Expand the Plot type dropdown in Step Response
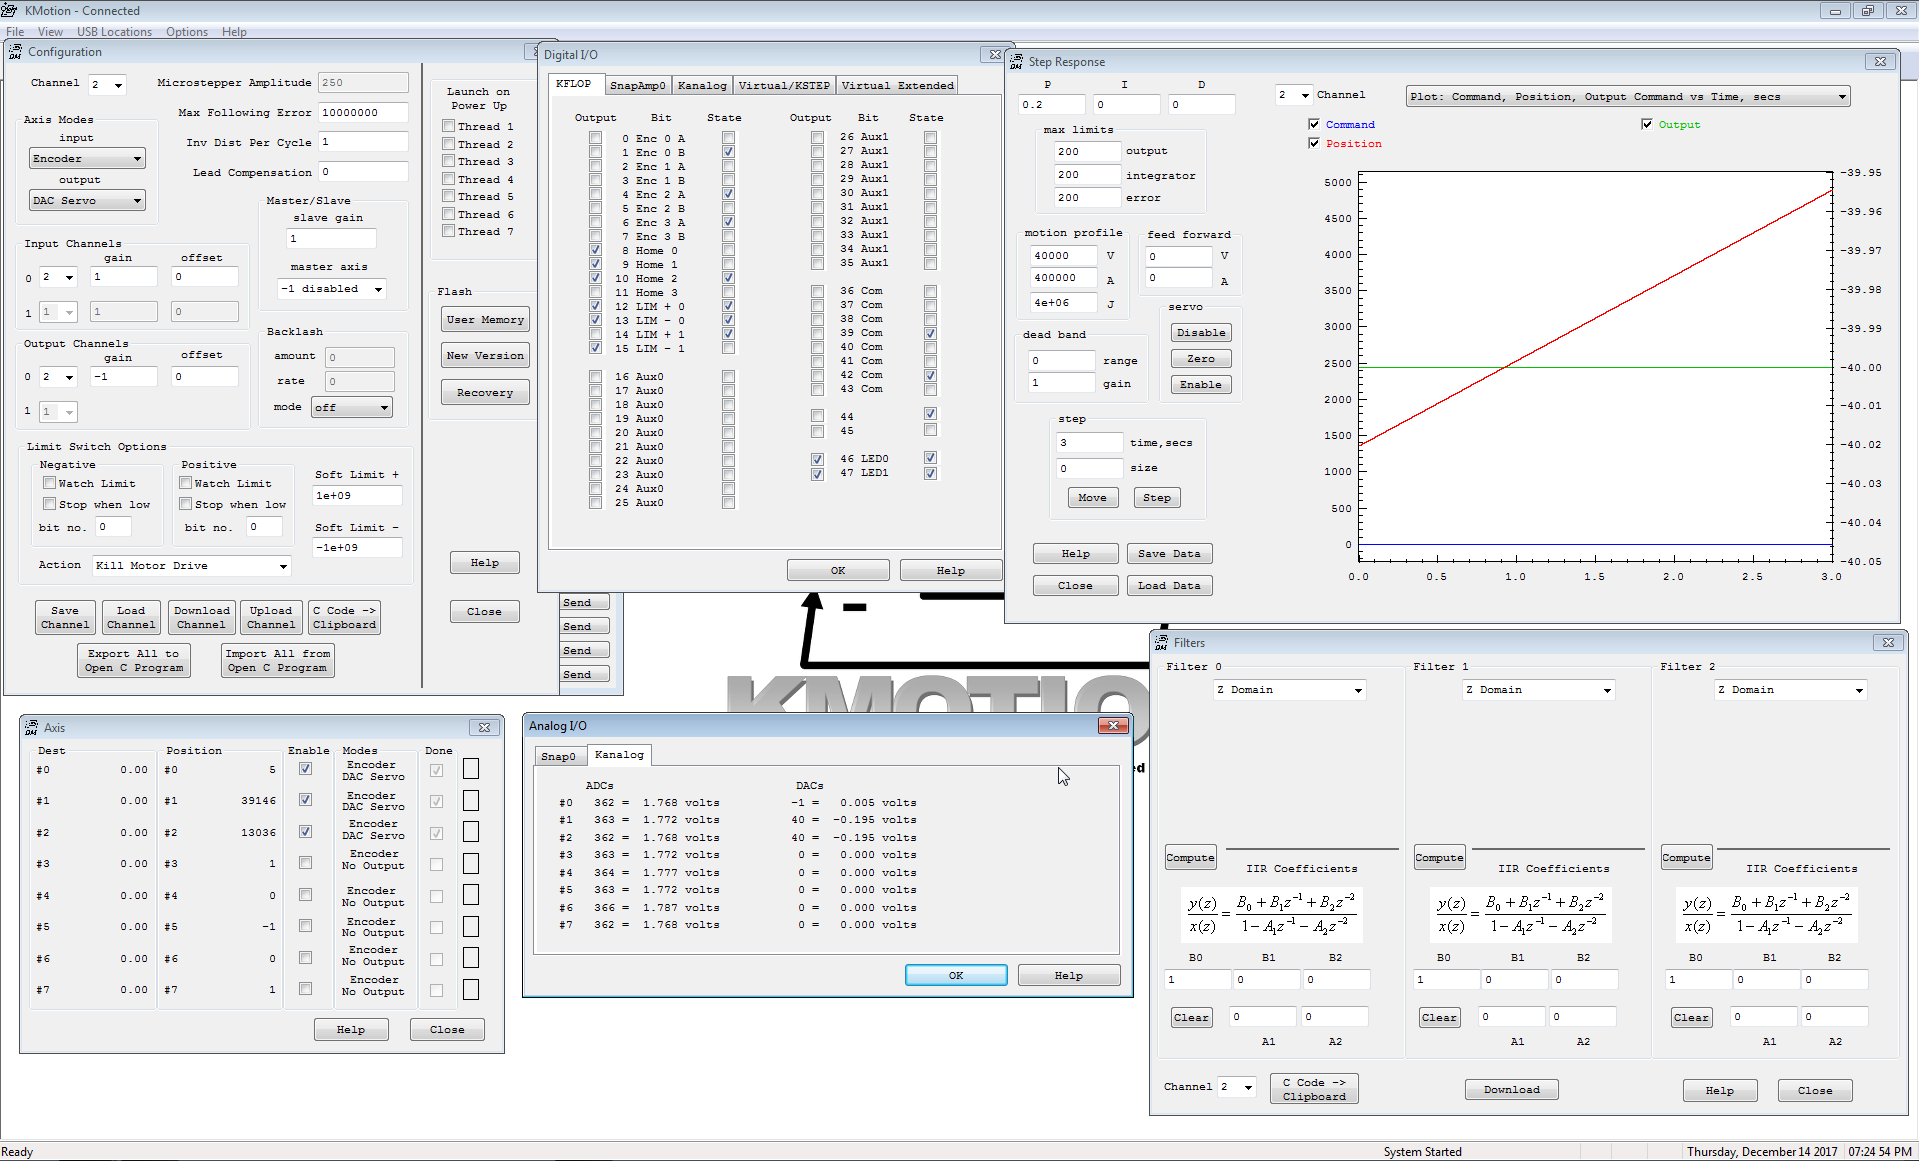The height and width of the screenshot is (1161, 1919). point(1841,97)
